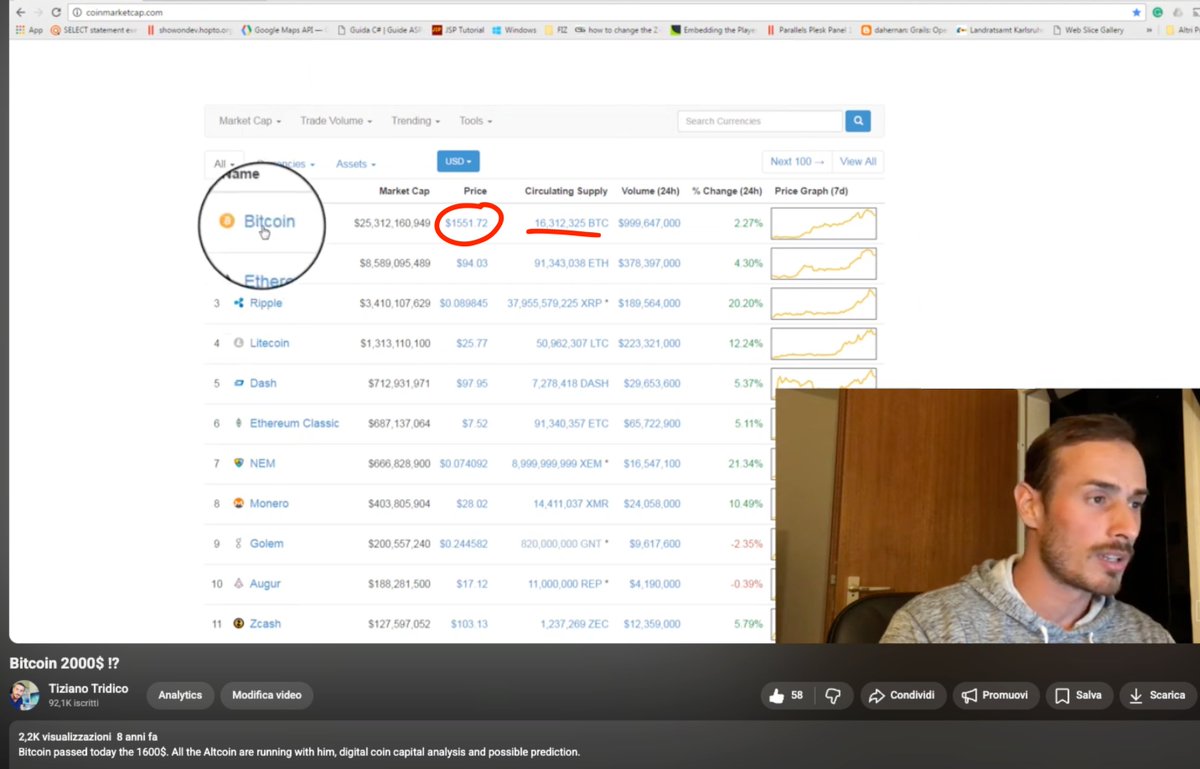The height and width of the screenshot is (769, 1200).
Task: Open Litecoin 7d price graph
Action: pos(823,343)
